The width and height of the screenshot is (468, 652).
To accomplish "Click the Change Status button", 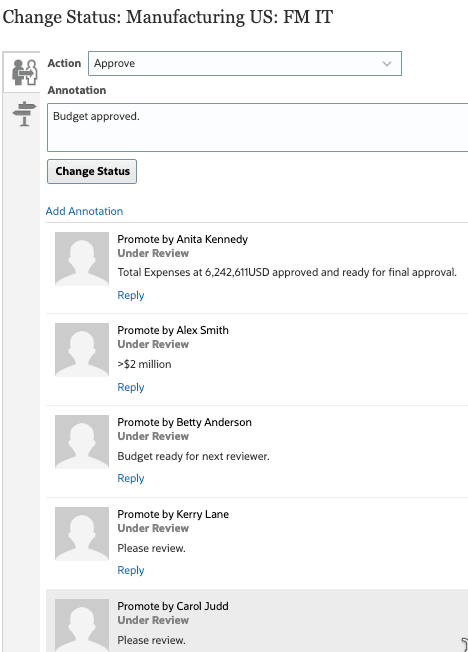I will [92, 171].
